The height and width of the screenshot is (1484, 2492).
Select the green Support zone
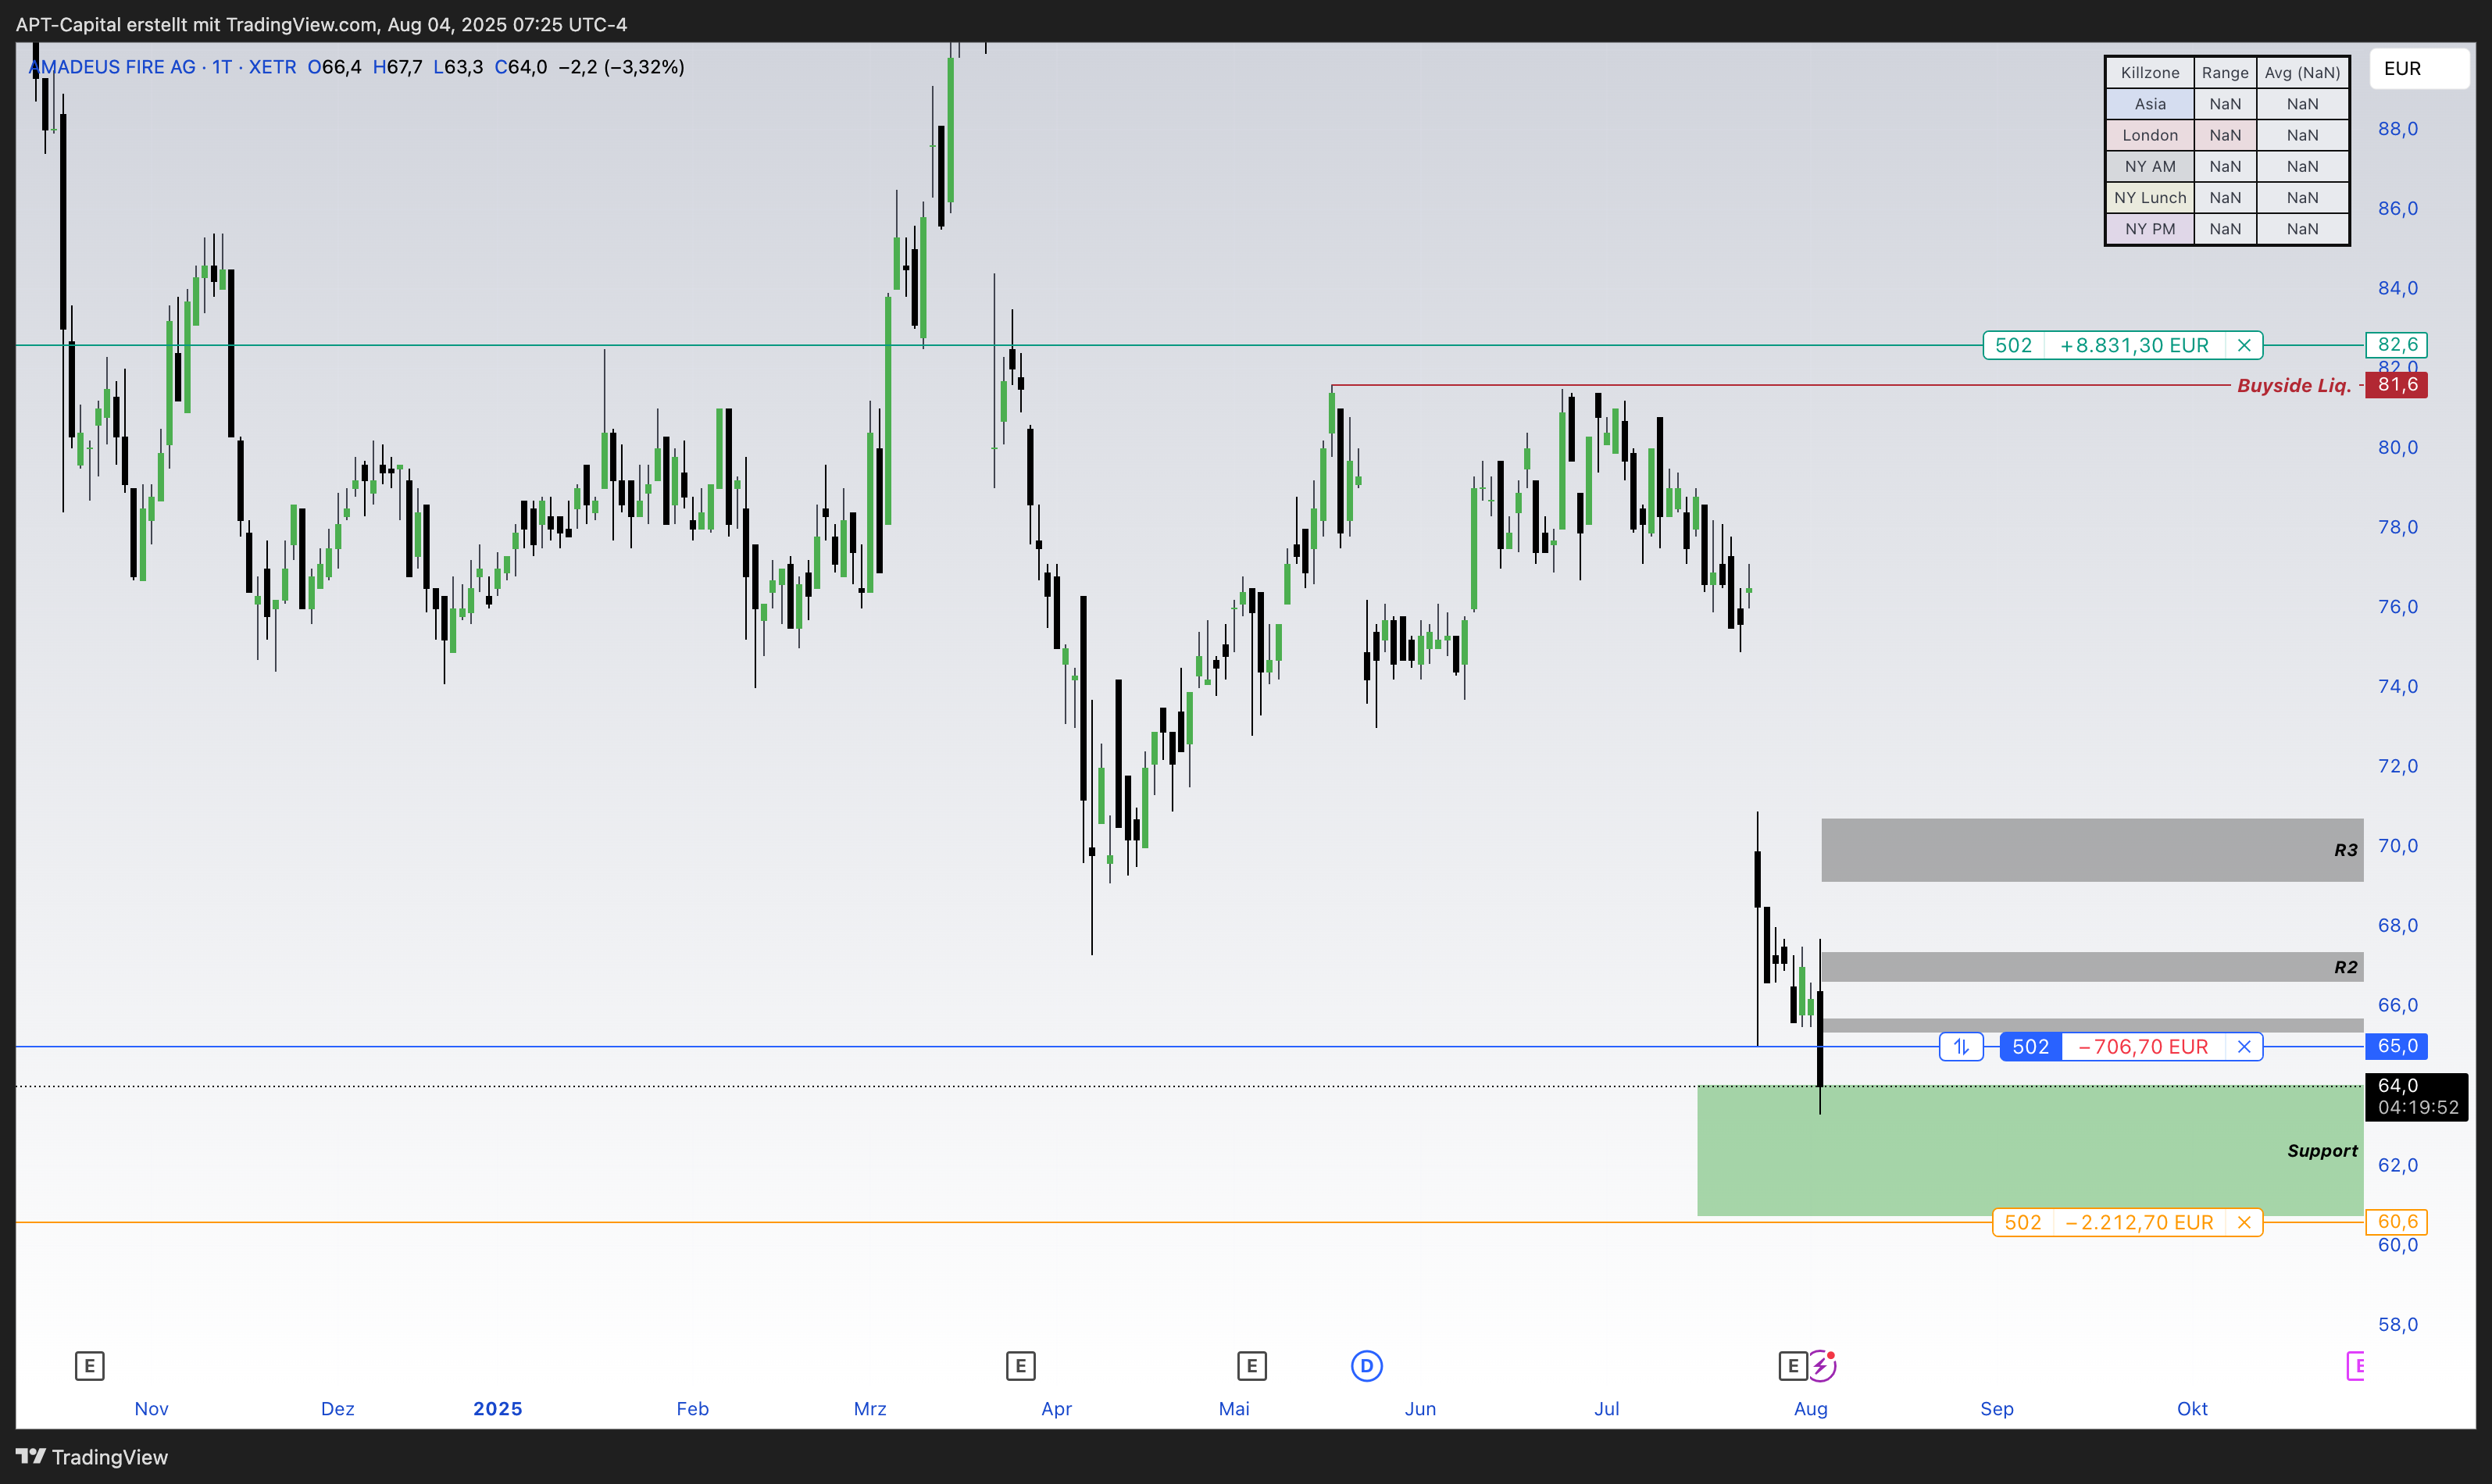coord(2030,1150)
